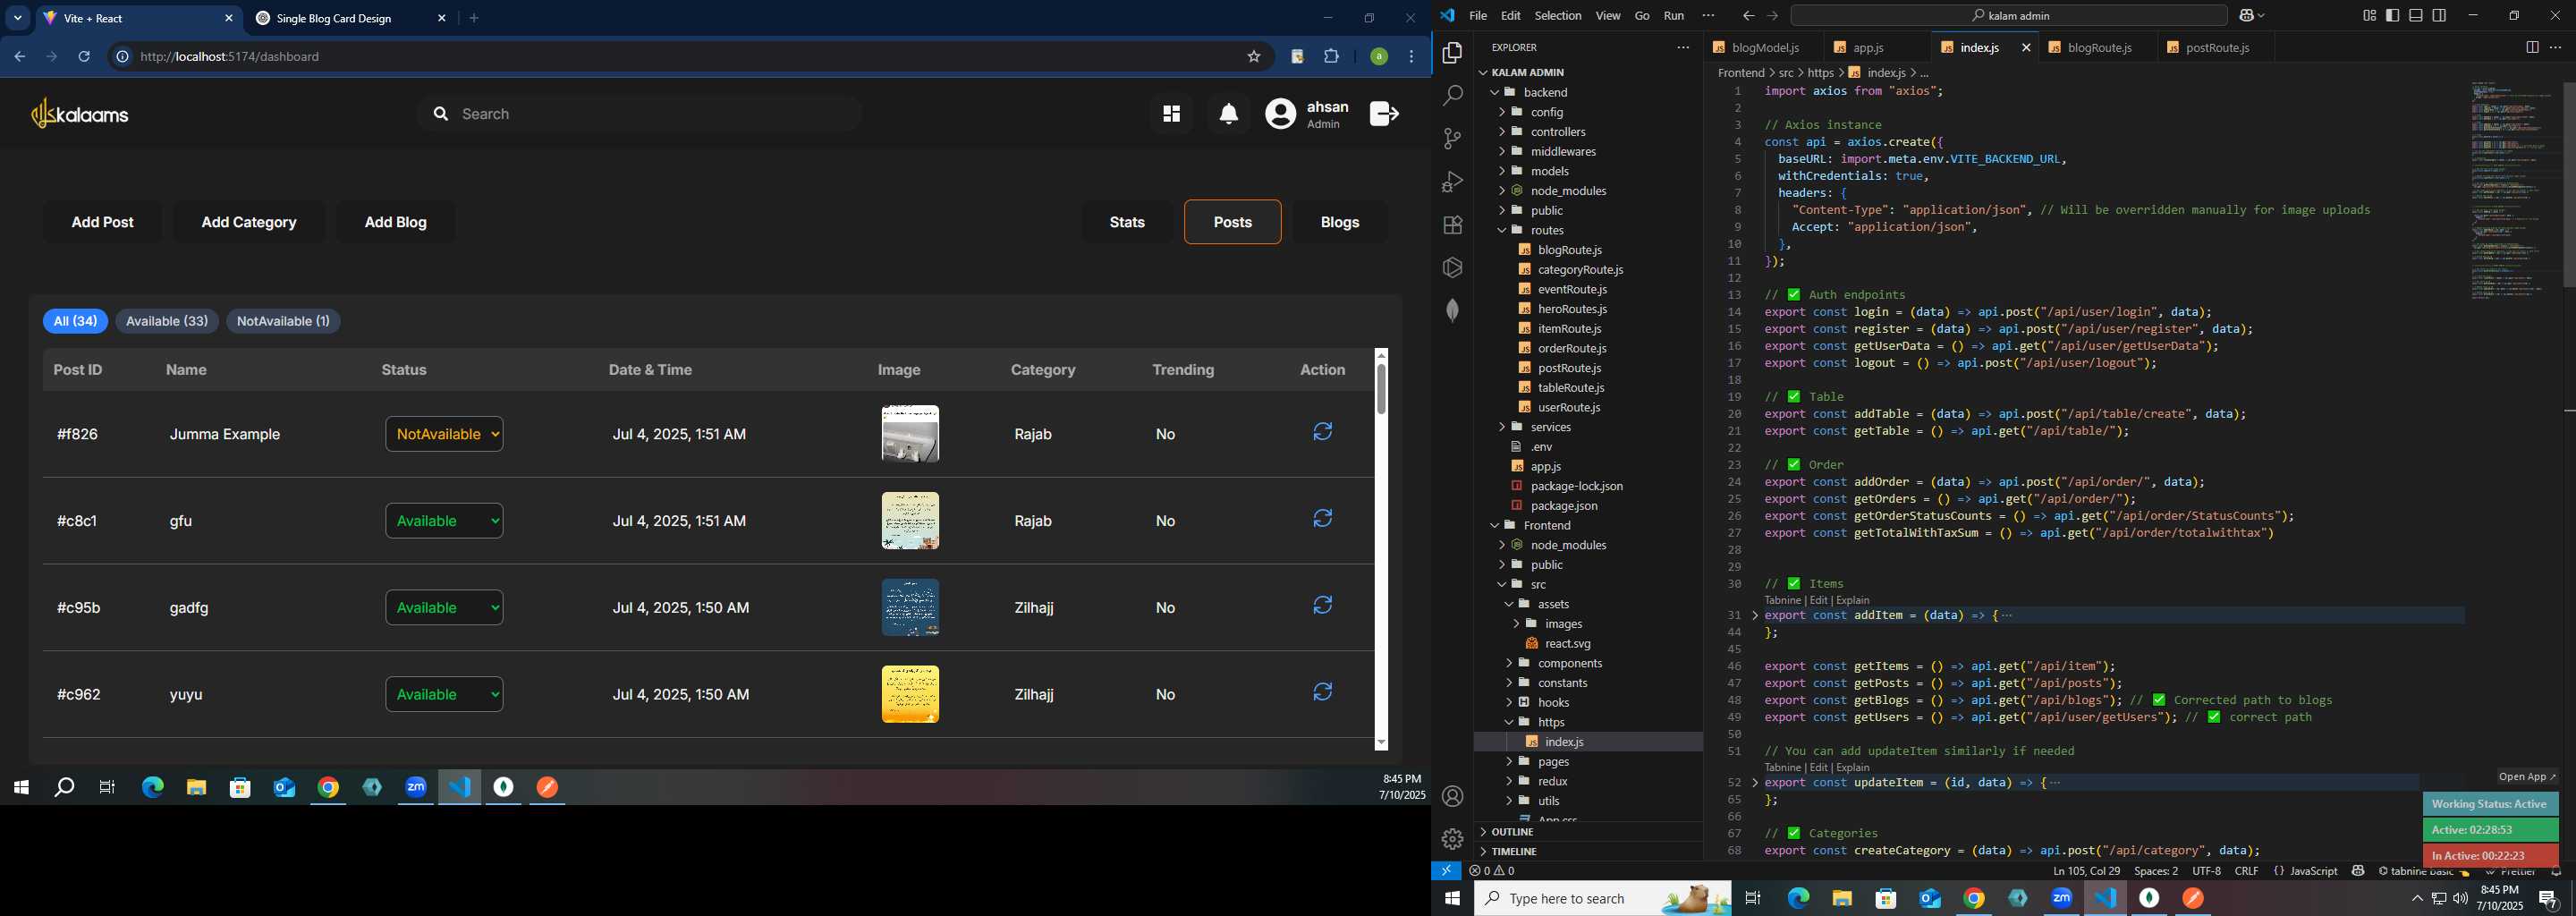Screen dimensions: 2576x916
Task: Click the ahsan user avatar icon
Action: (x=1280, y=114)
